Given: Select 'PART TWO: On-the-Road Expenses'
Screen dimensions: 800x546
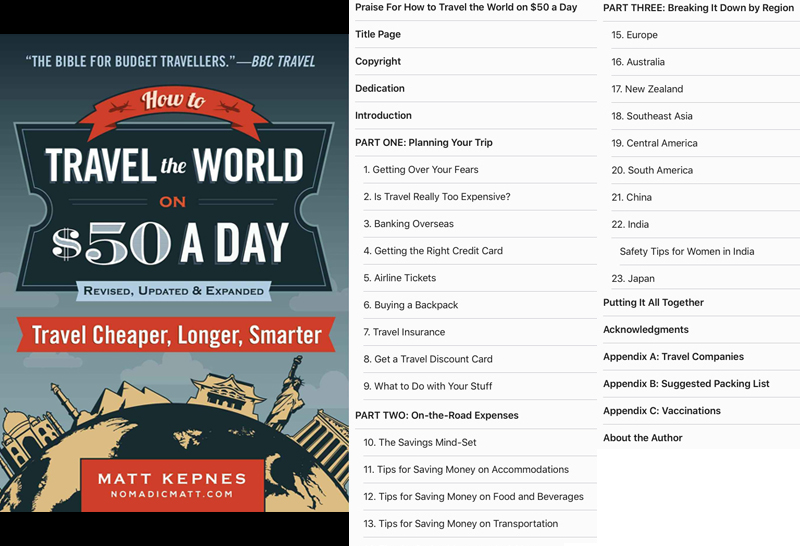Looking at the screenshot, I should click(x=476, y=415).
